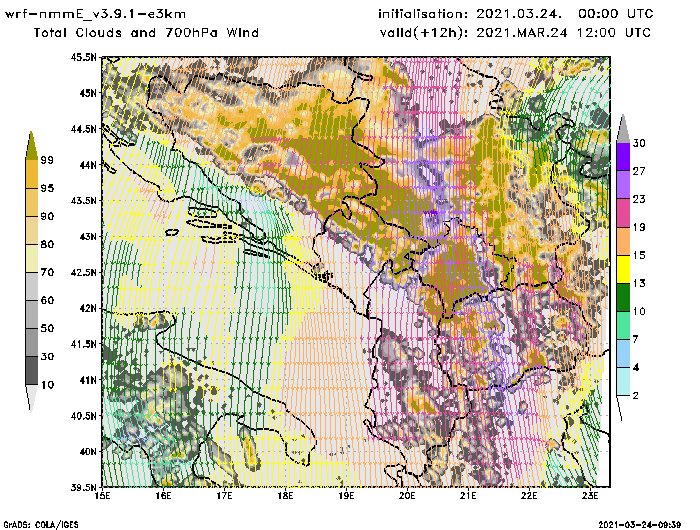Click the '99' value on cloud legend
Viewport: 700px width, 530px height.
tap(47, 160)
